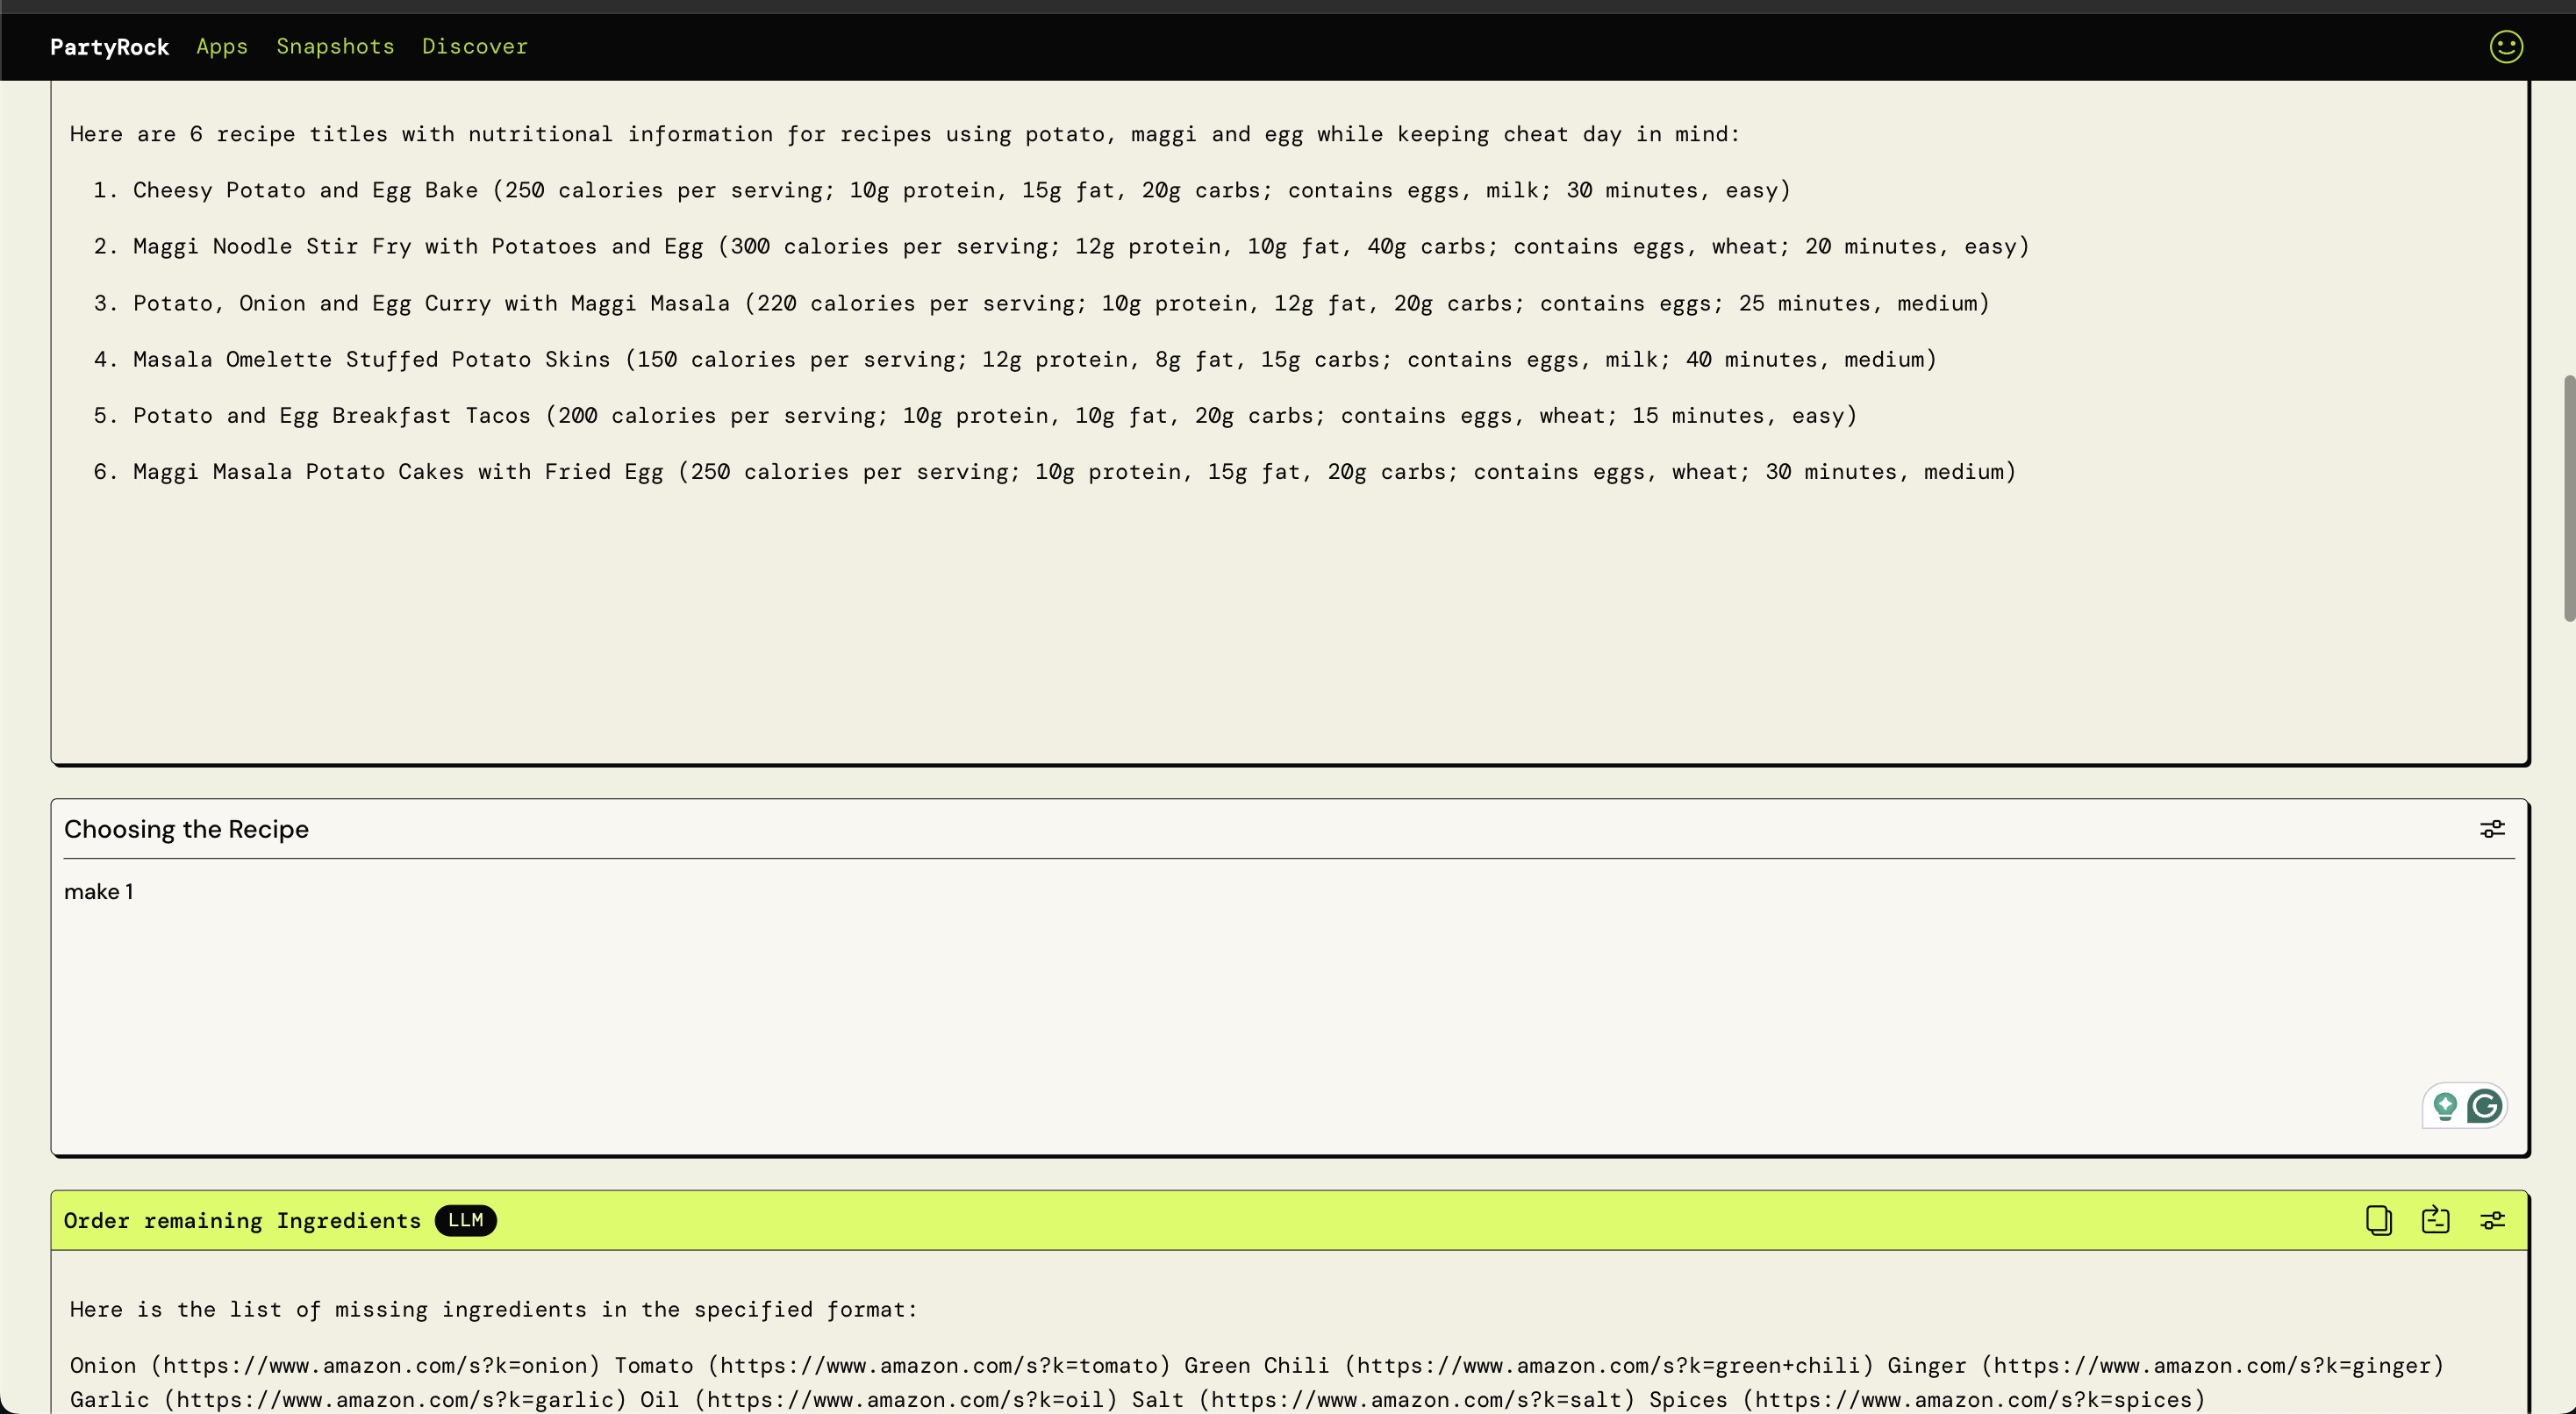Click the Cheesy Potato and Egg Bake list entry
Screen dimensions: 2576x1414
305,190
